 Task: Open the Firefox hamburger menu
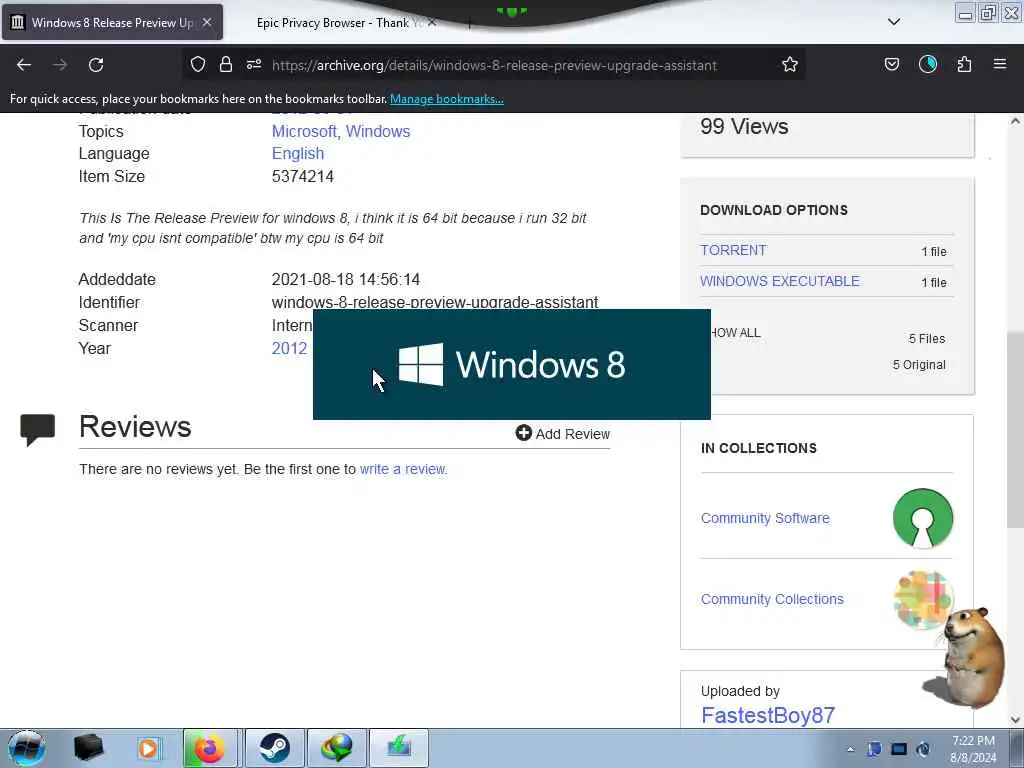(x=1000, y=64)
